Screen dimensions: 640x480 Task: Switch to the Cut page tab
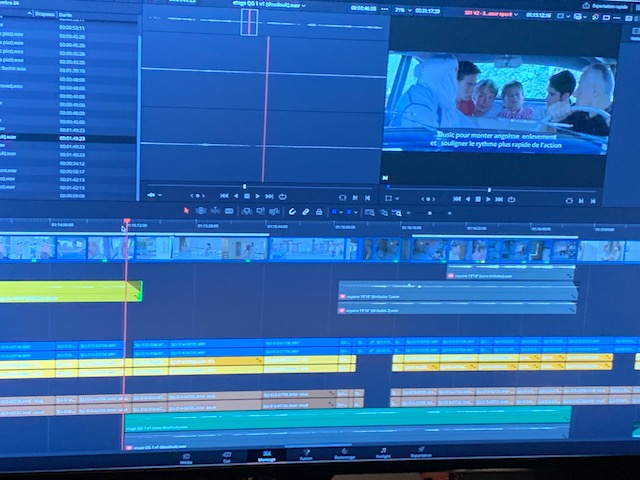(x=227, y=457)
